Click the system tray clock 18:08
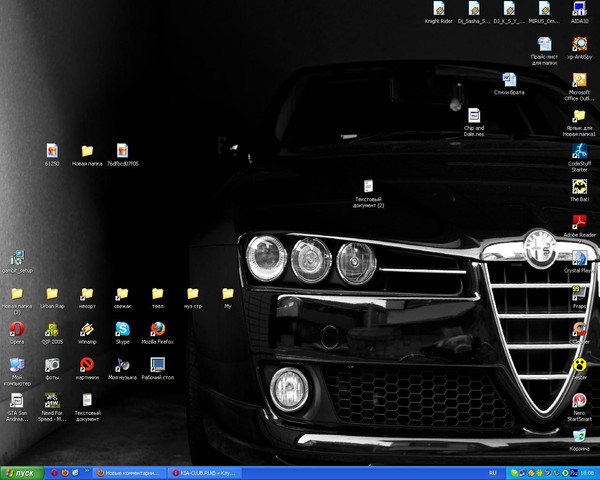 point(589,473)
